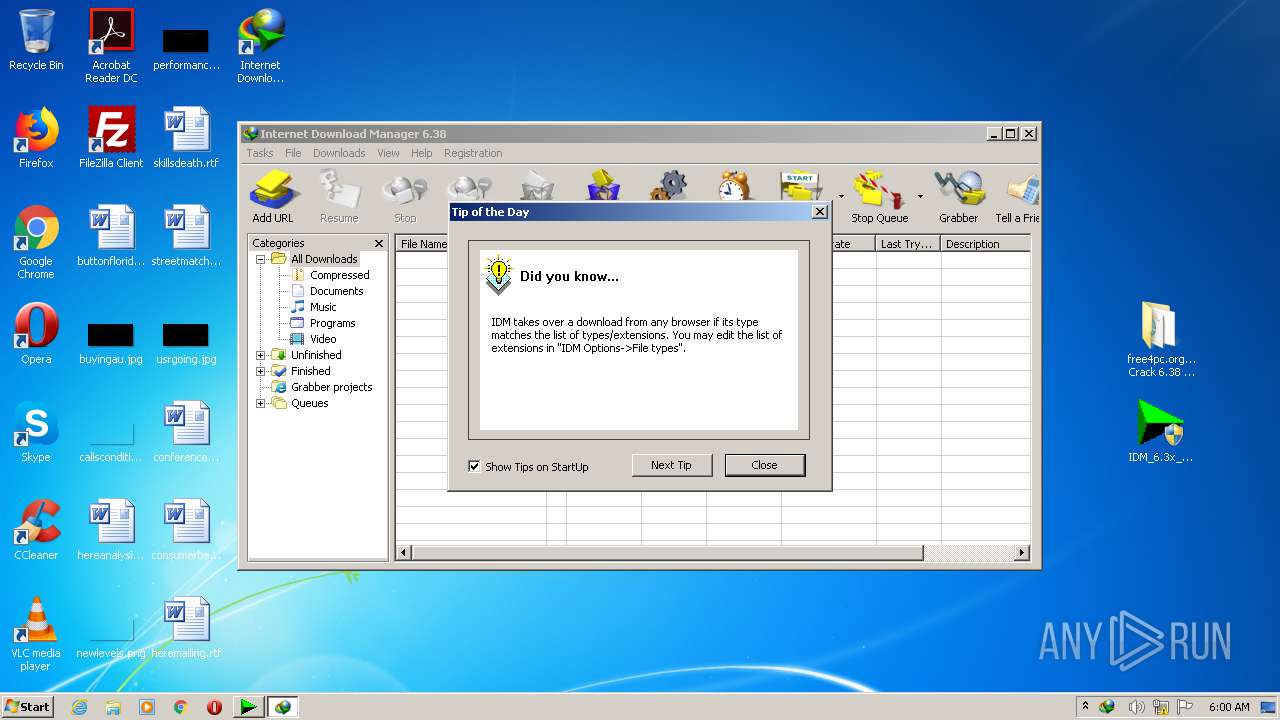This screenshot has height=720, width=1280.
Task: Click the Start Queue toolbar icon
Action: click(801, 187)
